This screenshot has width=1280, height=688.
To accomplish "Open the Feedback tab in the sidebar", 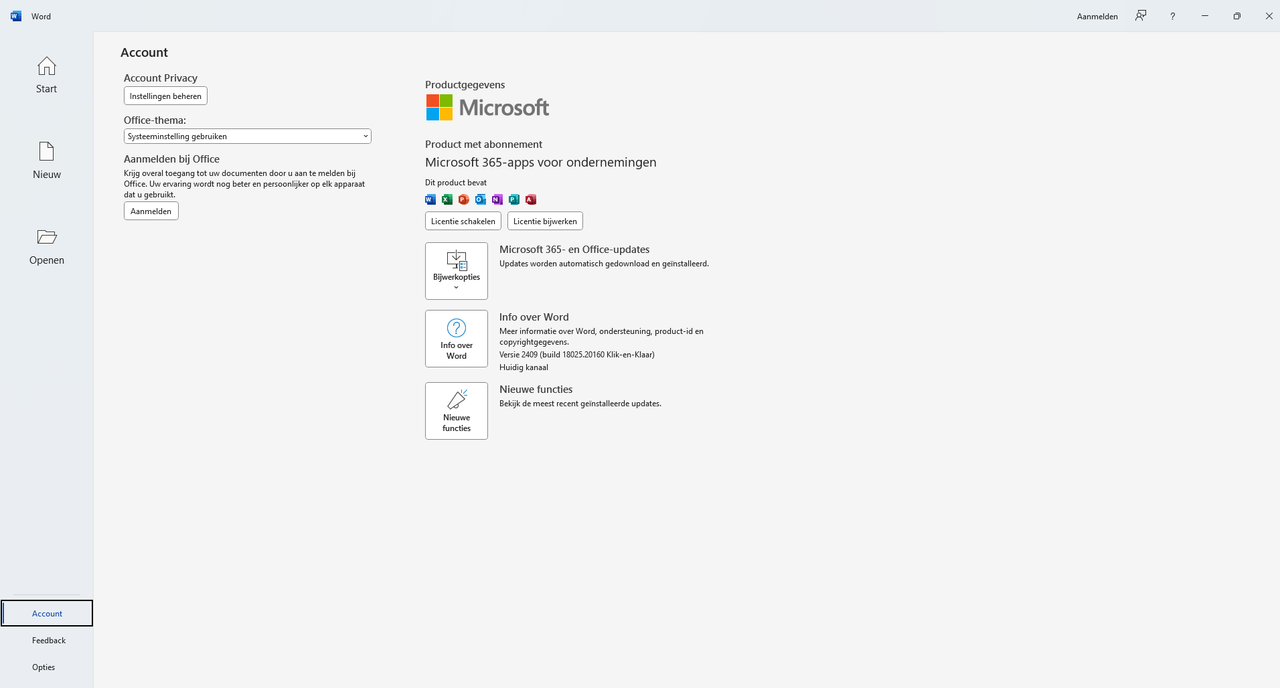I will click(48, 640).
